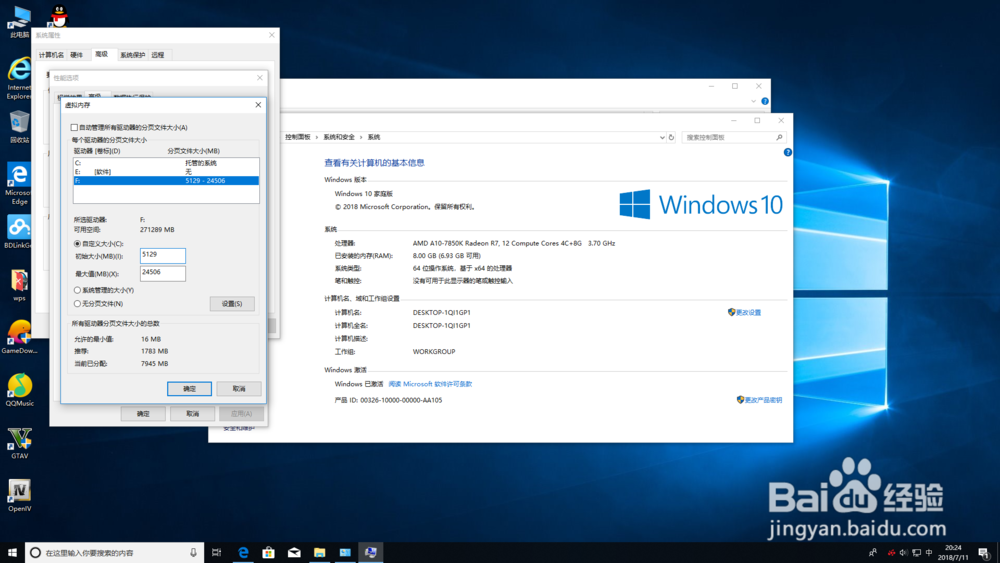Screen dimensions: 1000x563
Task: Open the Edge browser taskbar icon
Action: pos(243,552)
